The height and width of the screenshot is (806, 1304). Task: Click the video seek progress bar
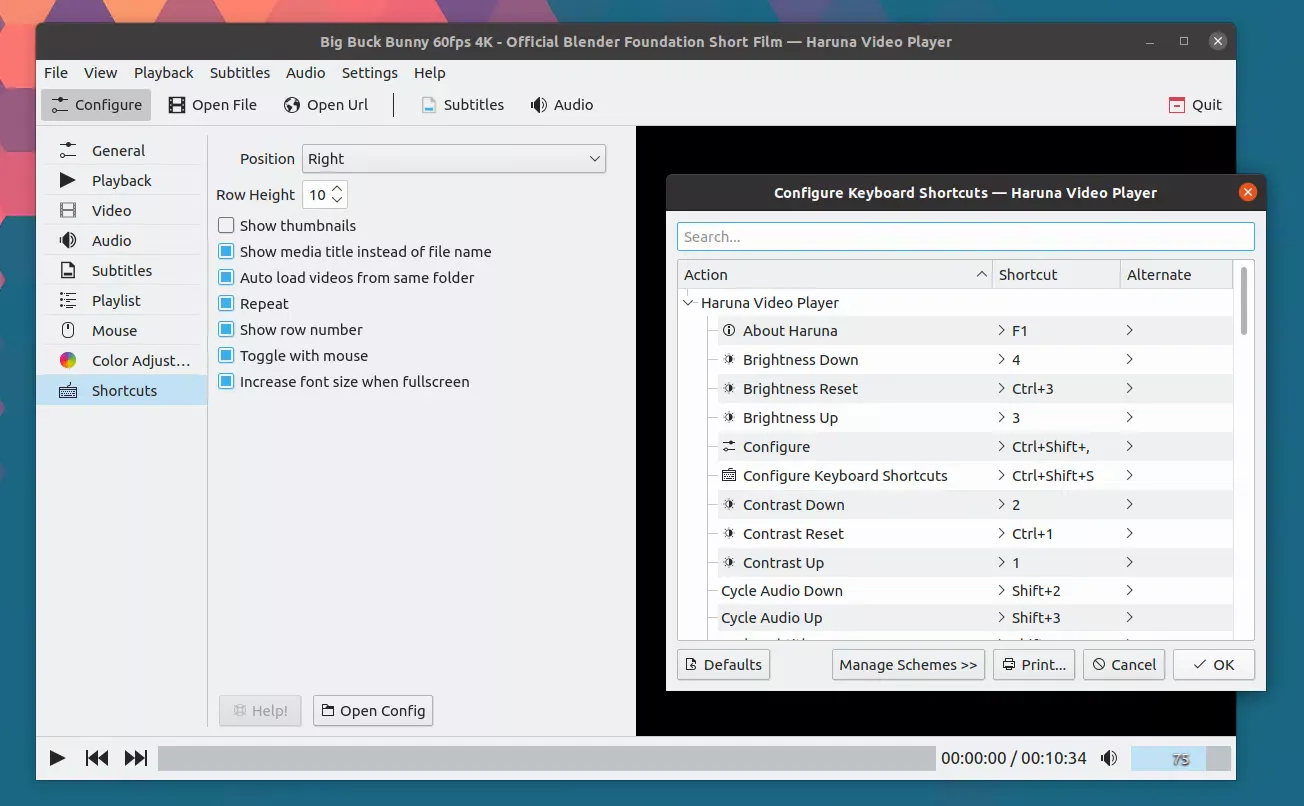(x=545, y=758)
